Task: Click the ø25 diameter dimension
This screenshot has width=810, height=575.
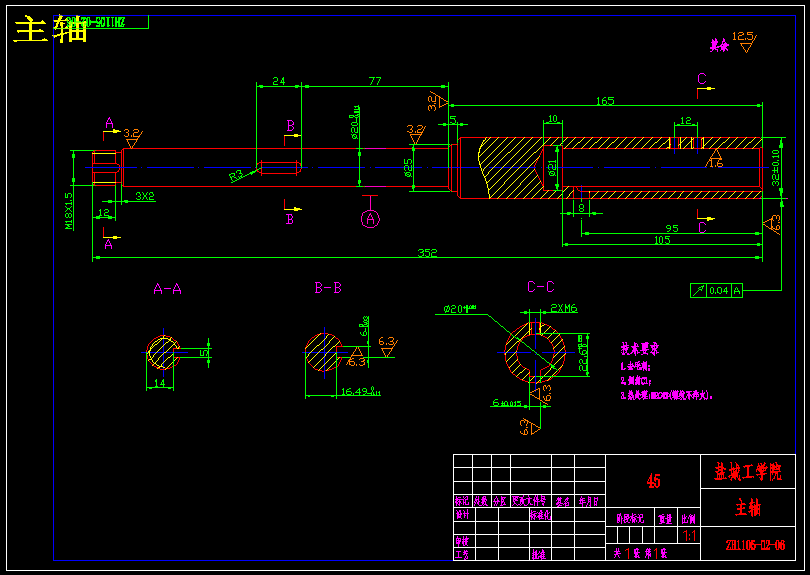Action: coord(408,167)
